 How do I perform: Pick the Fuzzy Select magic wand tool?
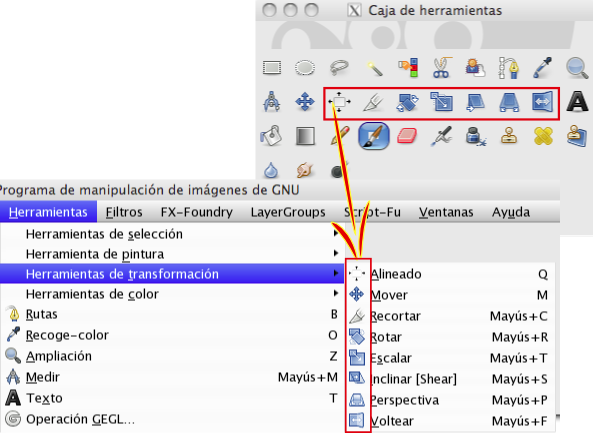[374, 68]
